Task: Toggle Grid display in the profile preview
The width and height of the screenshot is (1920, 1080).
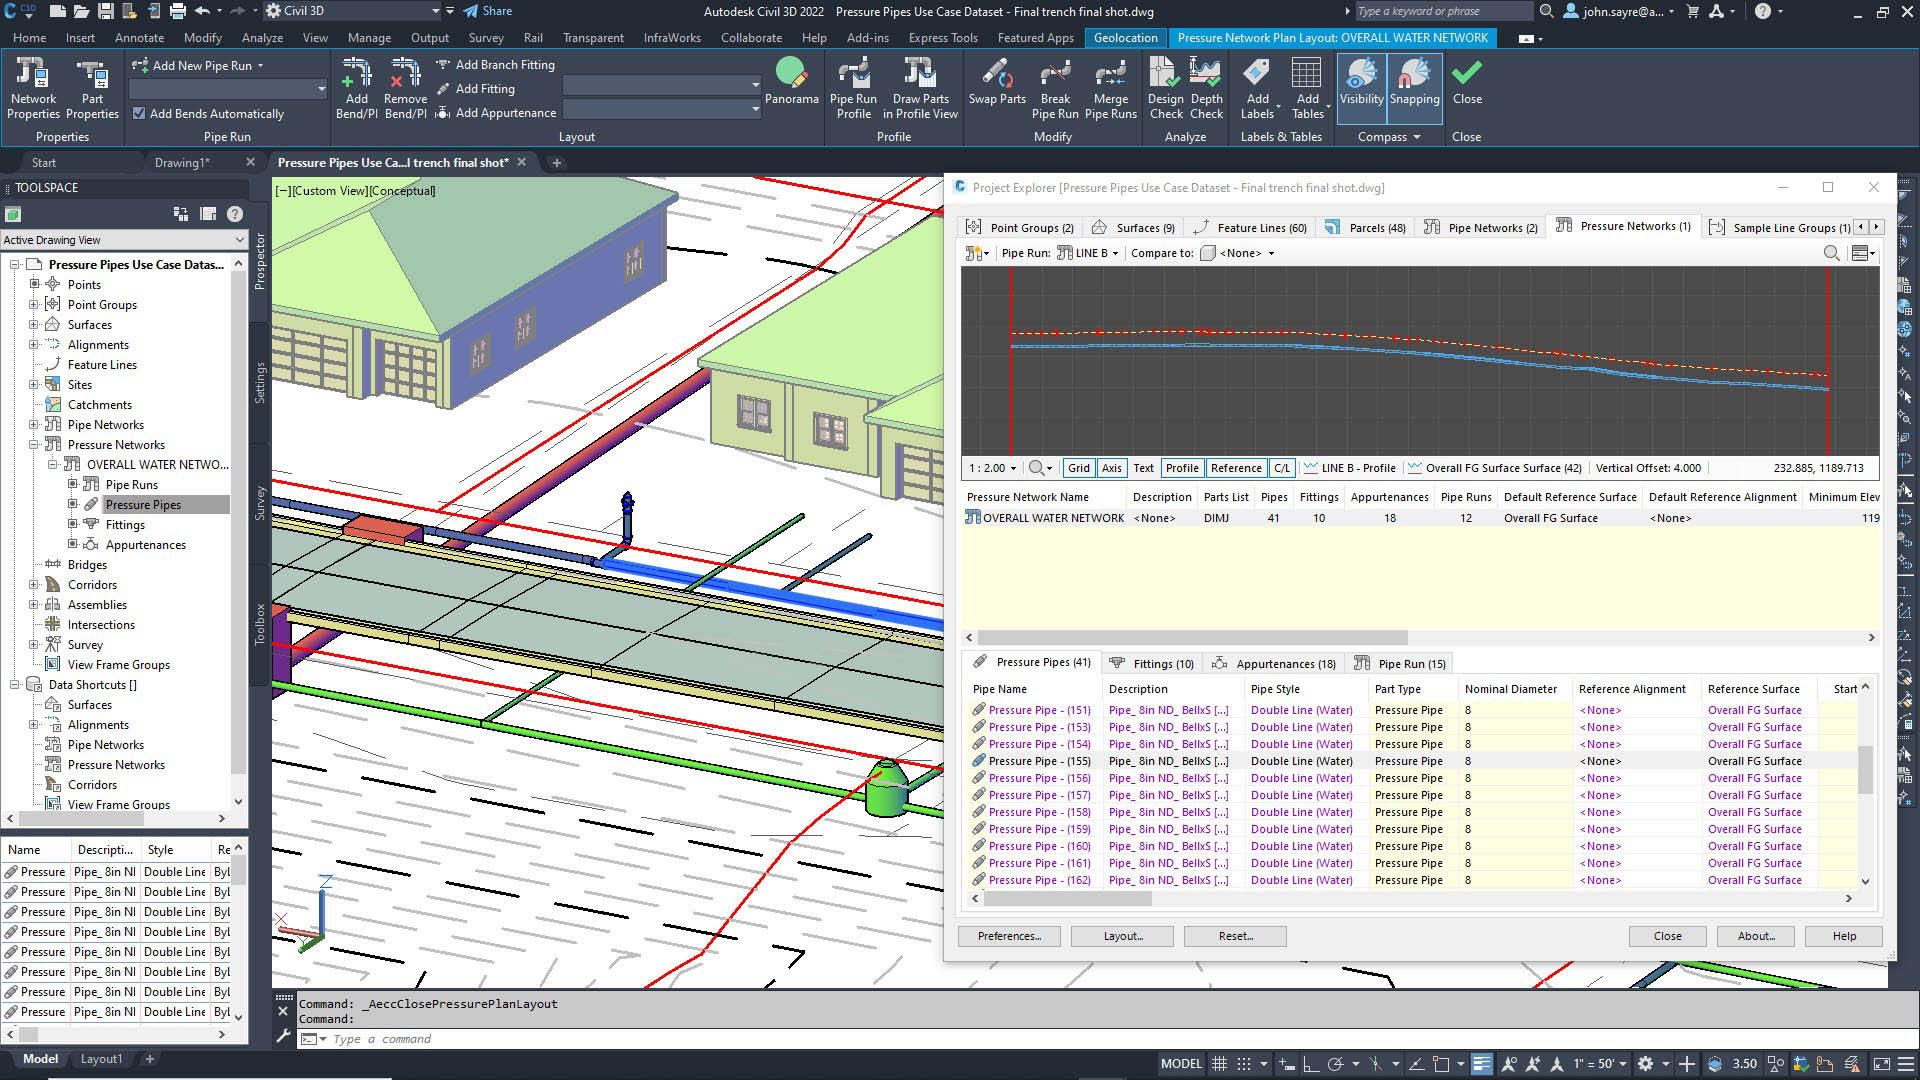Action: [1078, 467]
